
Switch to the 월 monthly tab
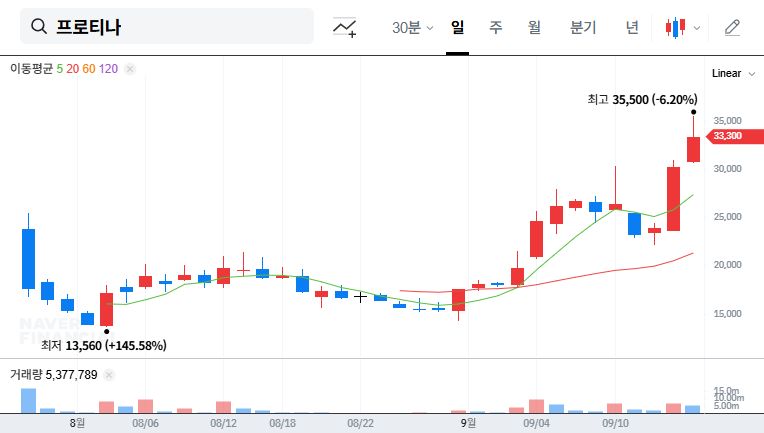point(534,27)
